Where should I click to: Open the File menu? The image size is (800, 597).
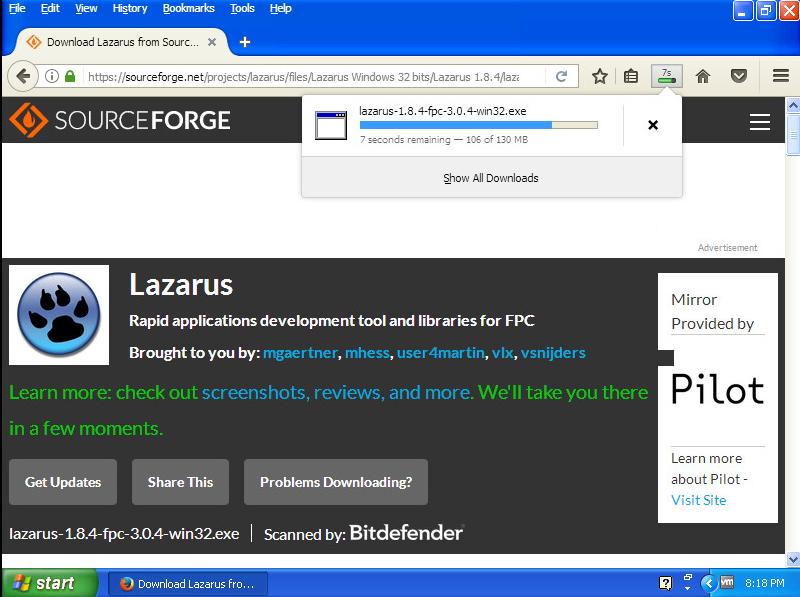[17, 8]
